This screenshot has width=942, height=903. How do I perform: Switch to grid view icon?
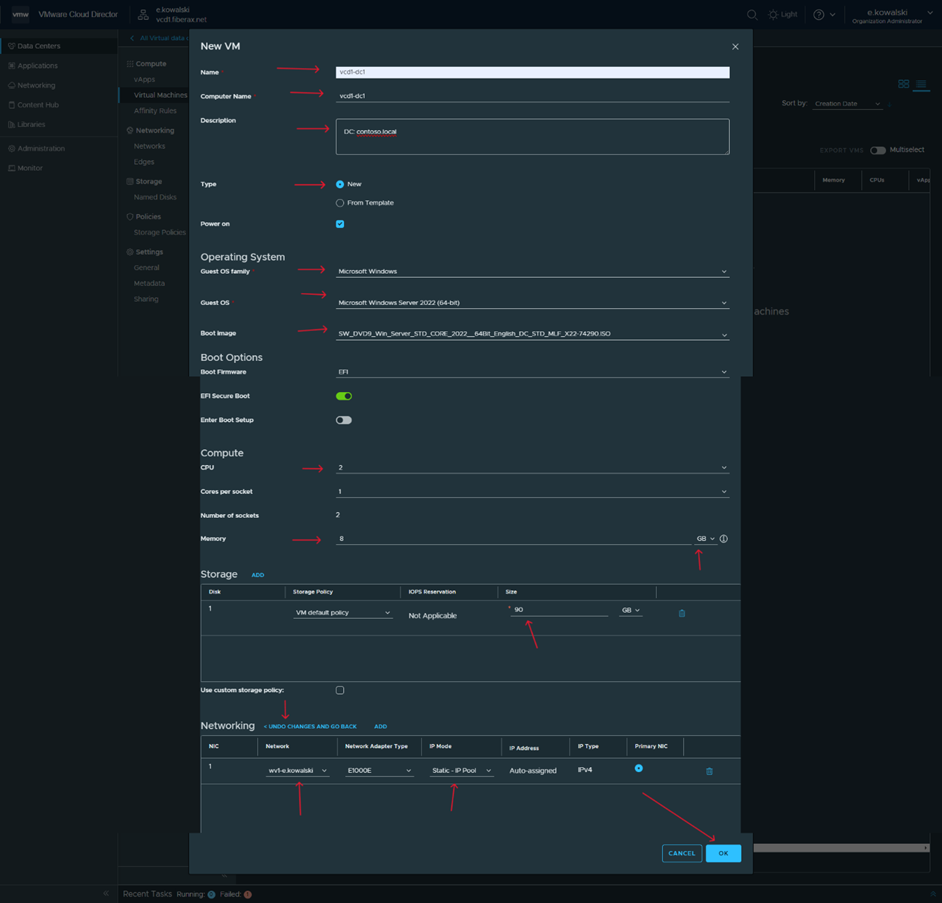point(903,84)
